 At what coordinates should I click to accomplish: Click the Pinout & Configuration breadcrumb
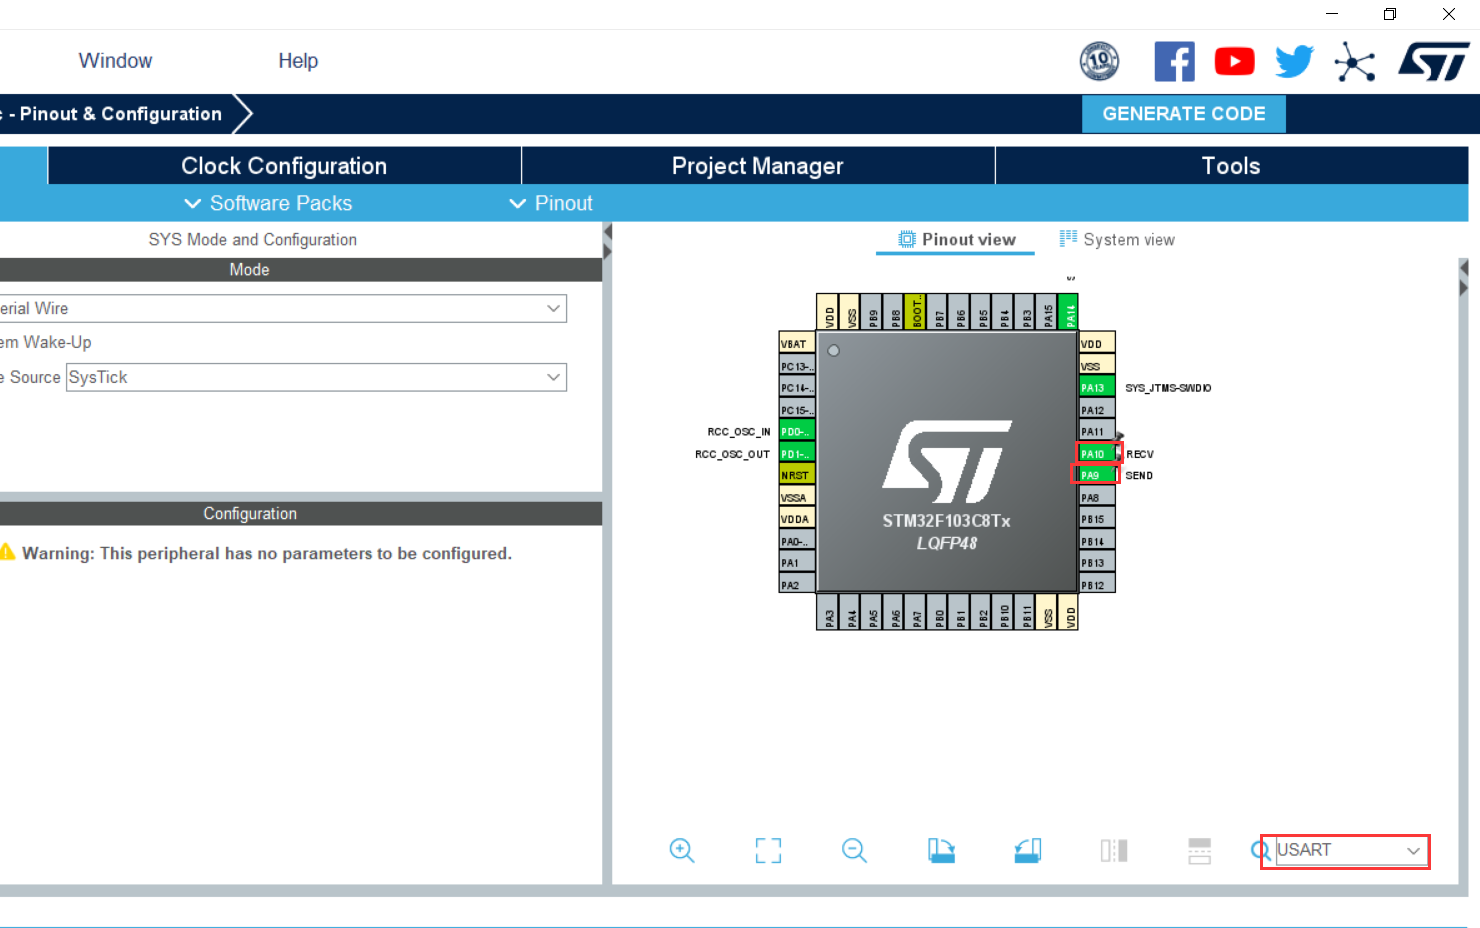pyautogui.click(x=120, y=114)
